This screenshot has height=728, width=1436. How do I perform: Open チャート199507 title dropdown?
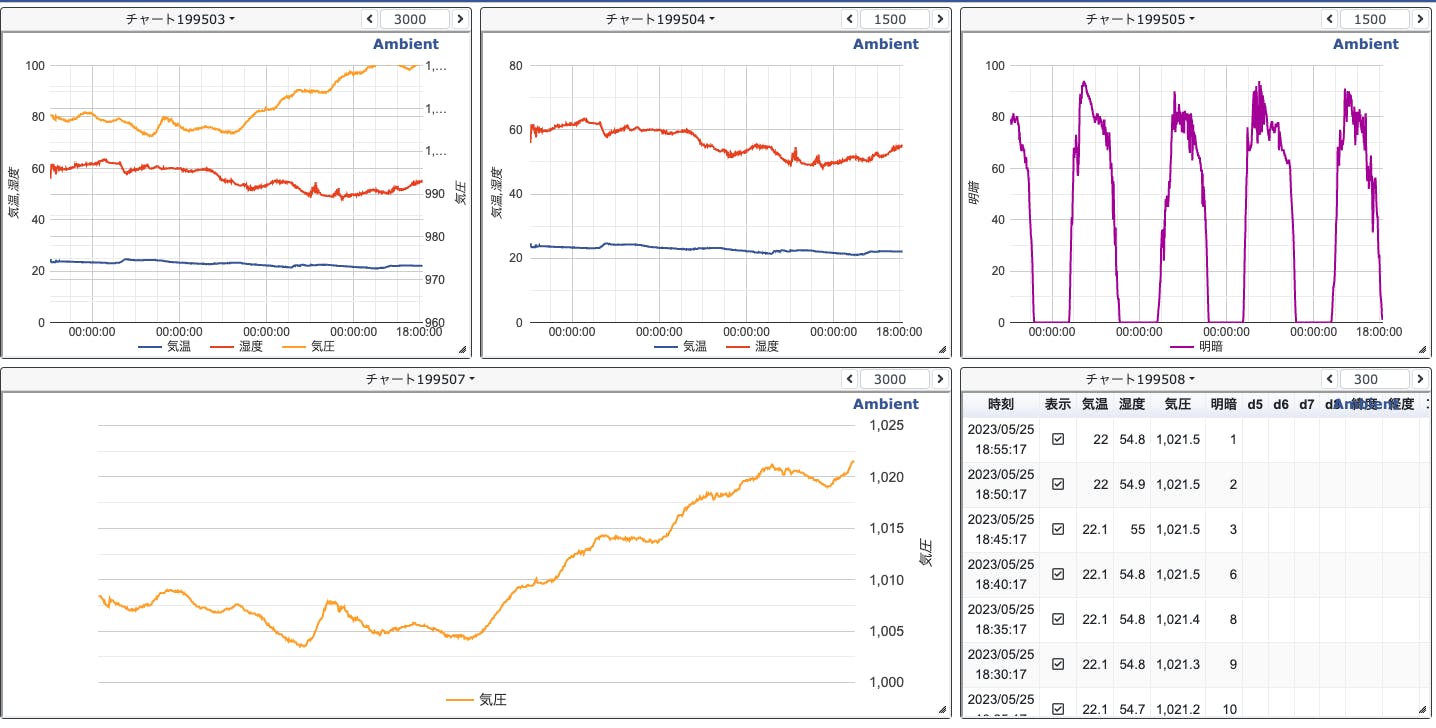tap(420, 379)
